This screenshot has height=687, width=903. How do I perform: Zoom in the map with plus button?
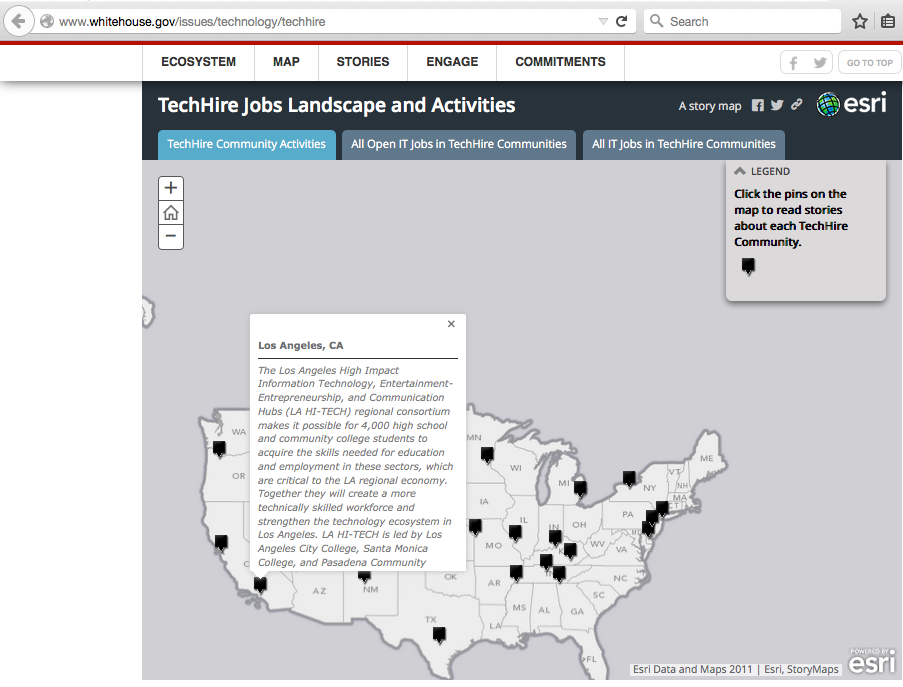(x=171, y=188)
